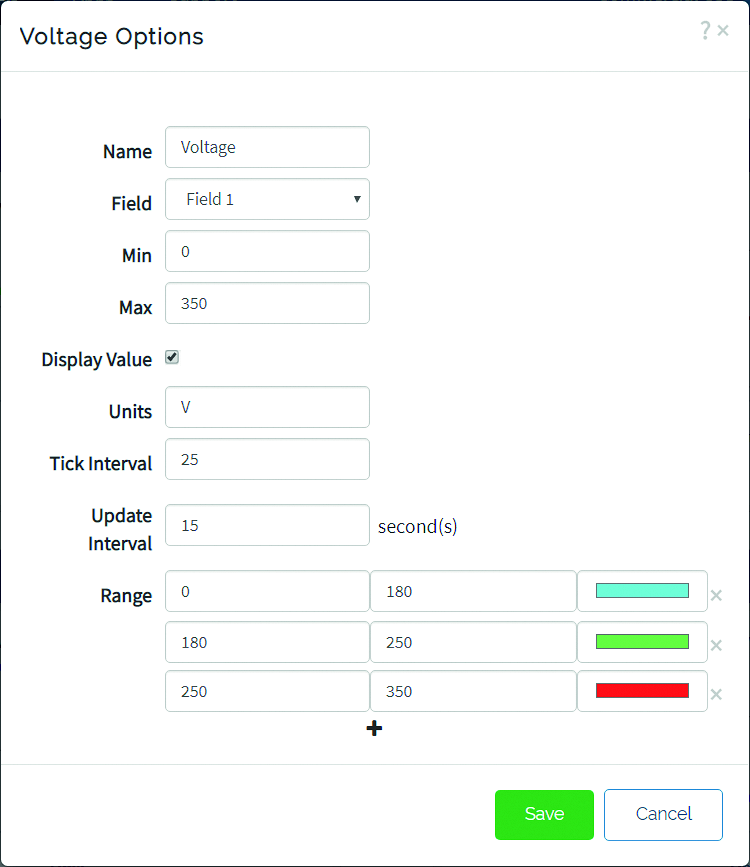Cancel the voltage options dialog
The width and height of the screenshot is (750, 867).
pos(663,814)
